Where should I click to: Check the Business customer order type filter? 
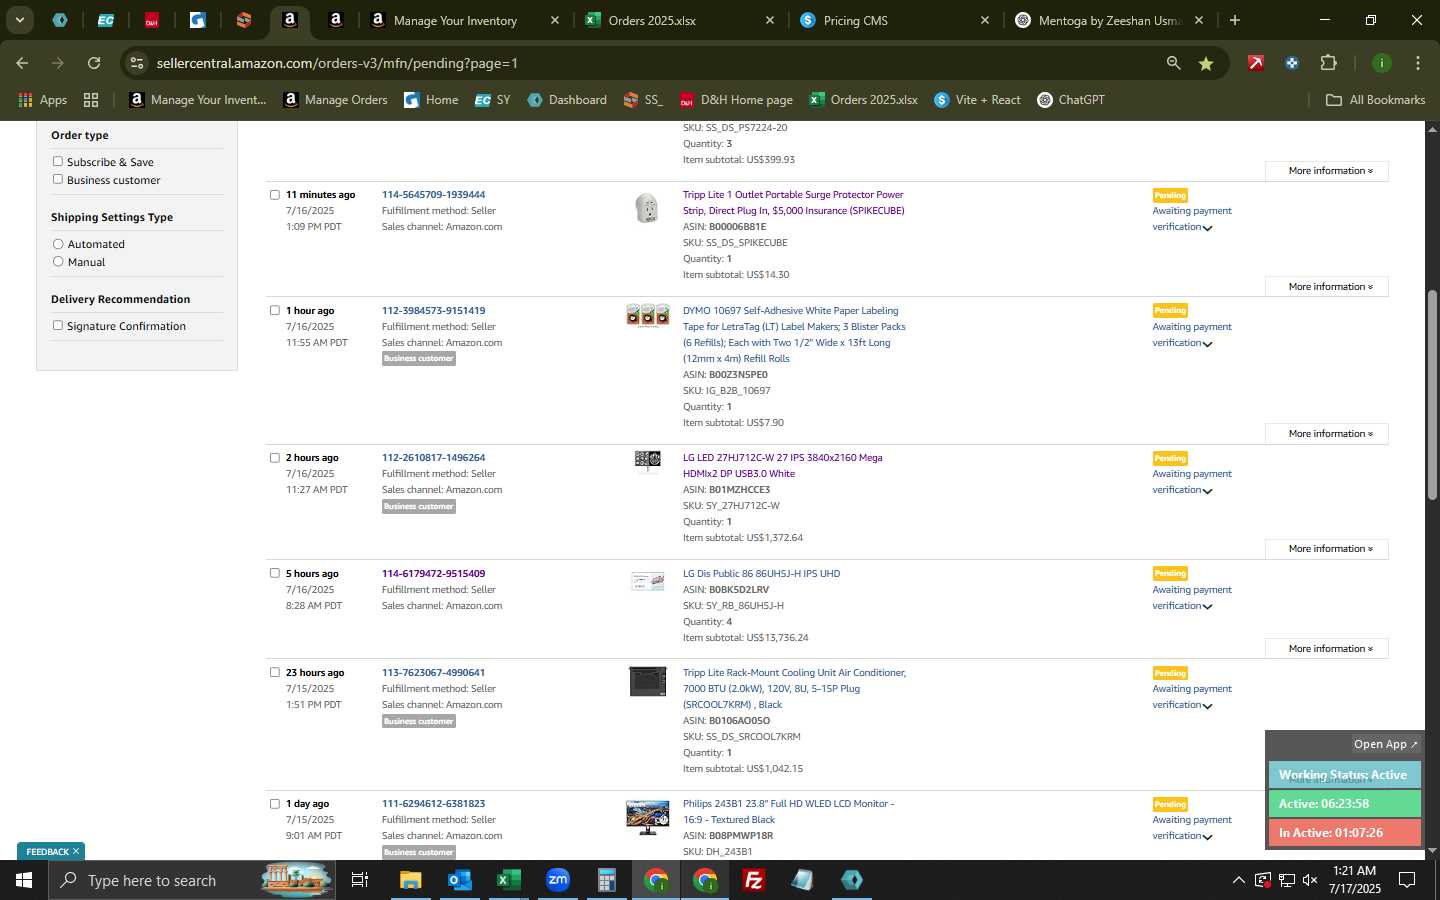coord(57,179)
